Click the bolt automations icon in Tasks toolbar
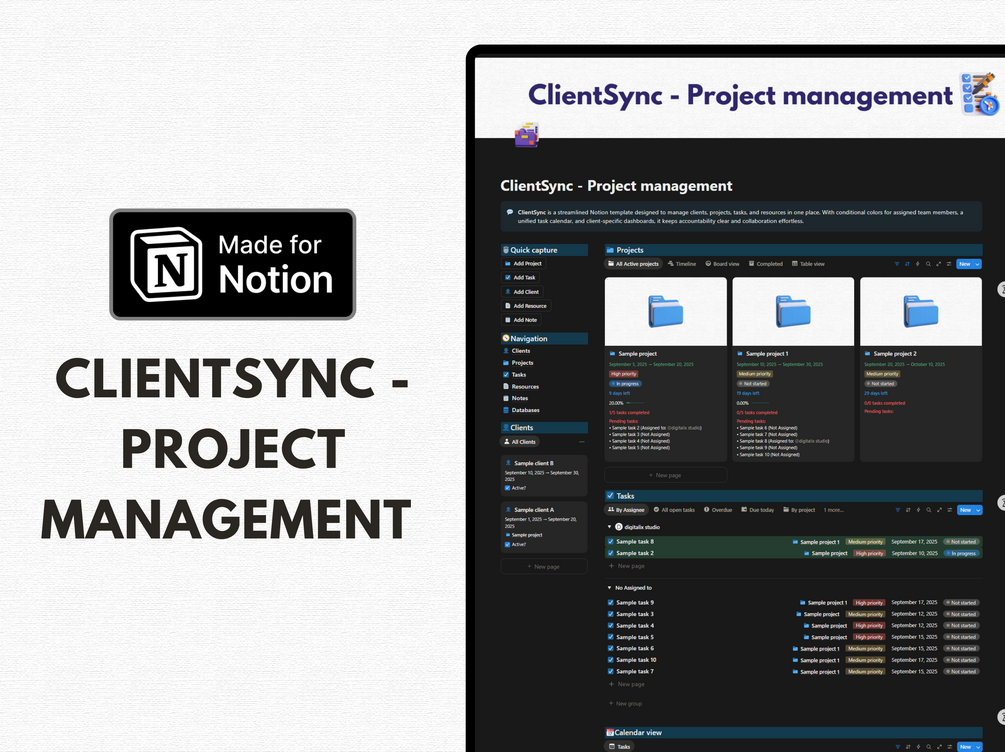1005x752 pixels. [x=918, y=510]
